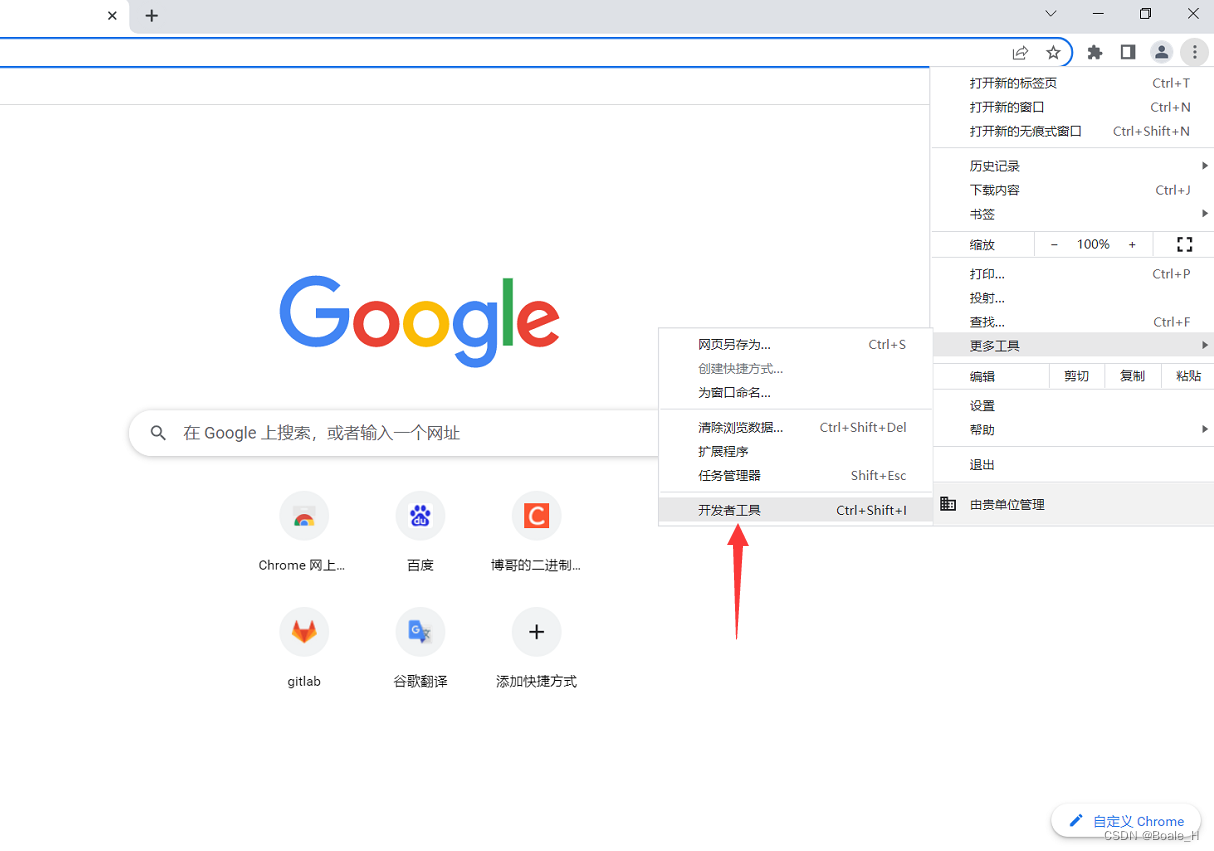The height and width of the screenshot is (851, 1214).
Task: Decrease zoom with minus button
Action: (x=1054, y=244)
